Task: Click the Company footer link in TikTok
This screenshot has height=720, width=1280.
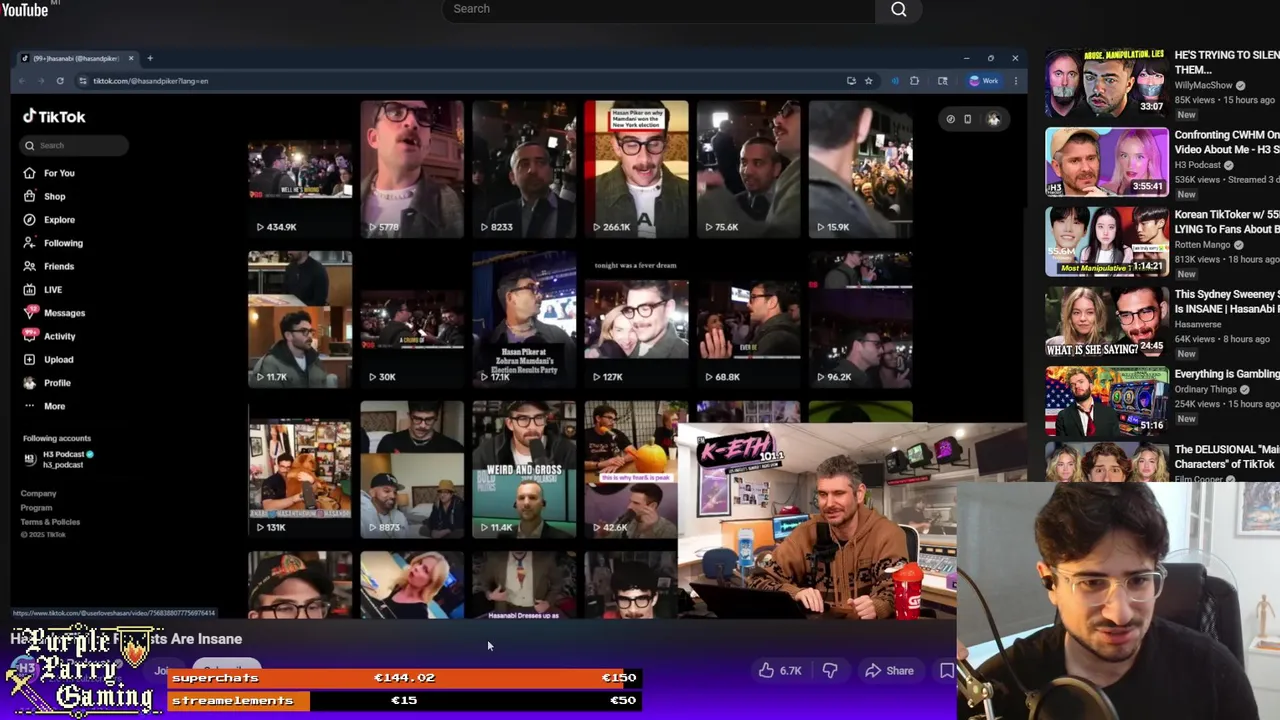Action: pos(38,493)
